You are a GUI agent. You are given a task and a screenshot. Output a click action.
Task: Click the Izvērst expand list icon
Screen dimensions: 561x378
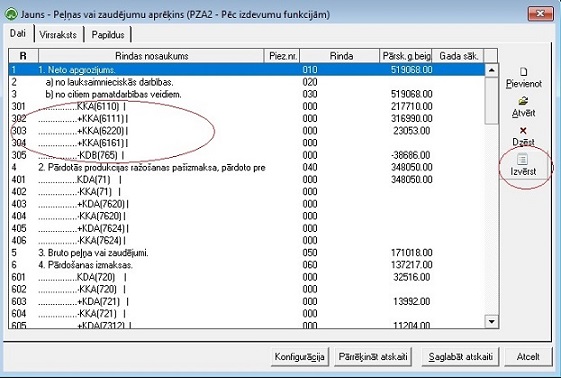(x=523, y=159)
